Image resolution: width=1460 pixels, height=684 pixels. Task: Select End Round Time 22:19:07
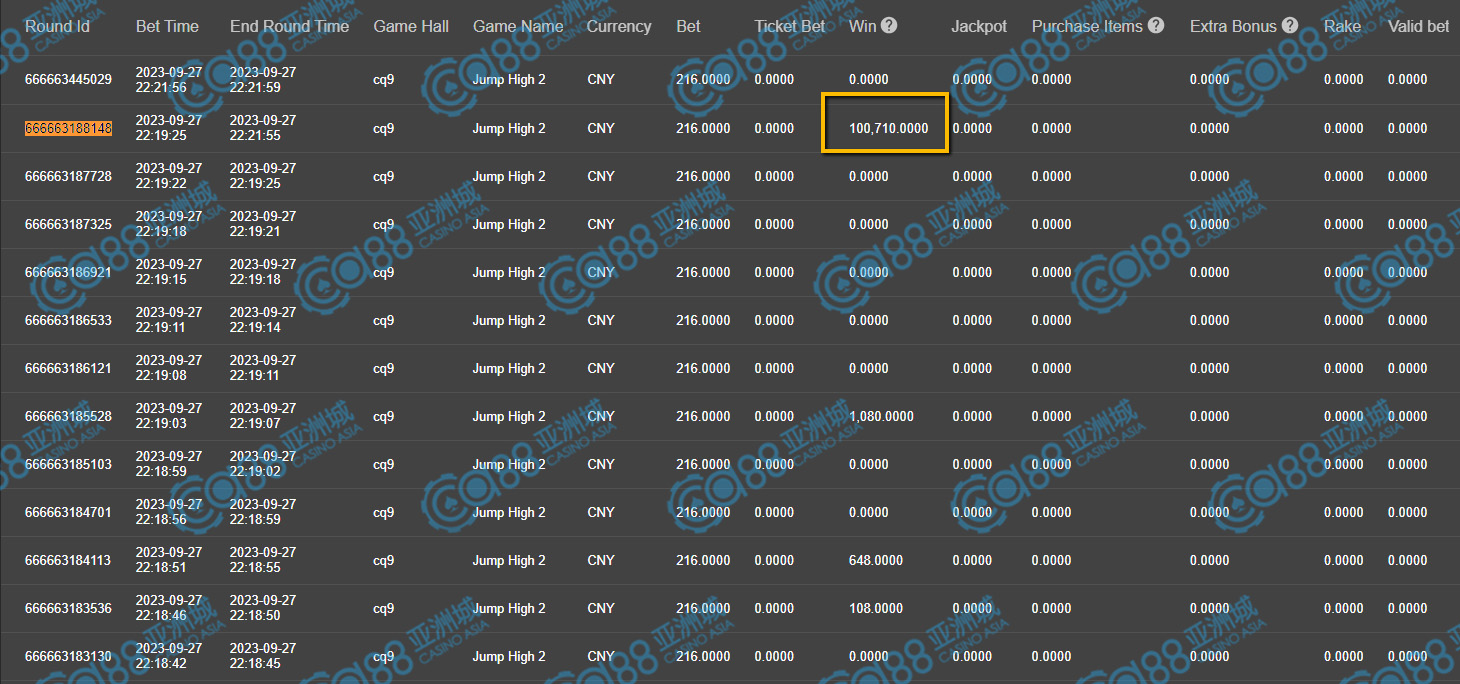(x=263, y=416)
